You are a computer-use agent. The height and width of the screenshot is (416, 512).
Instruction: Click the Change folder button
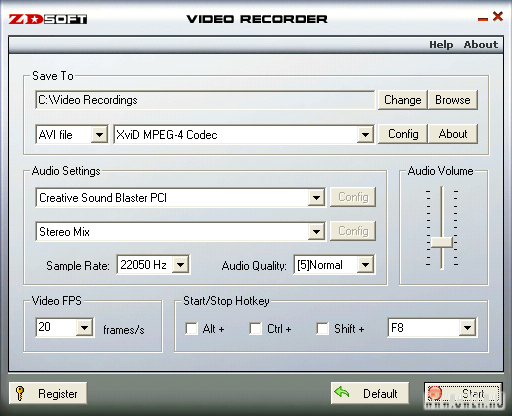[402, 100]
